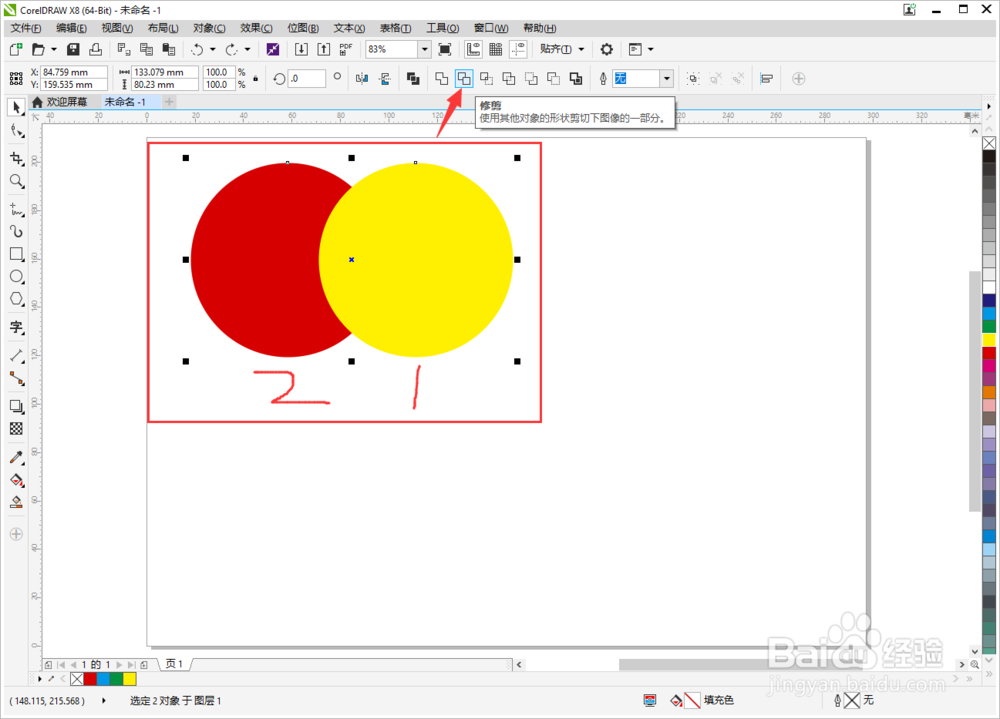Add new document tab with plus
The width and height of the screenshot is (1000, 719).
(169, 102)
